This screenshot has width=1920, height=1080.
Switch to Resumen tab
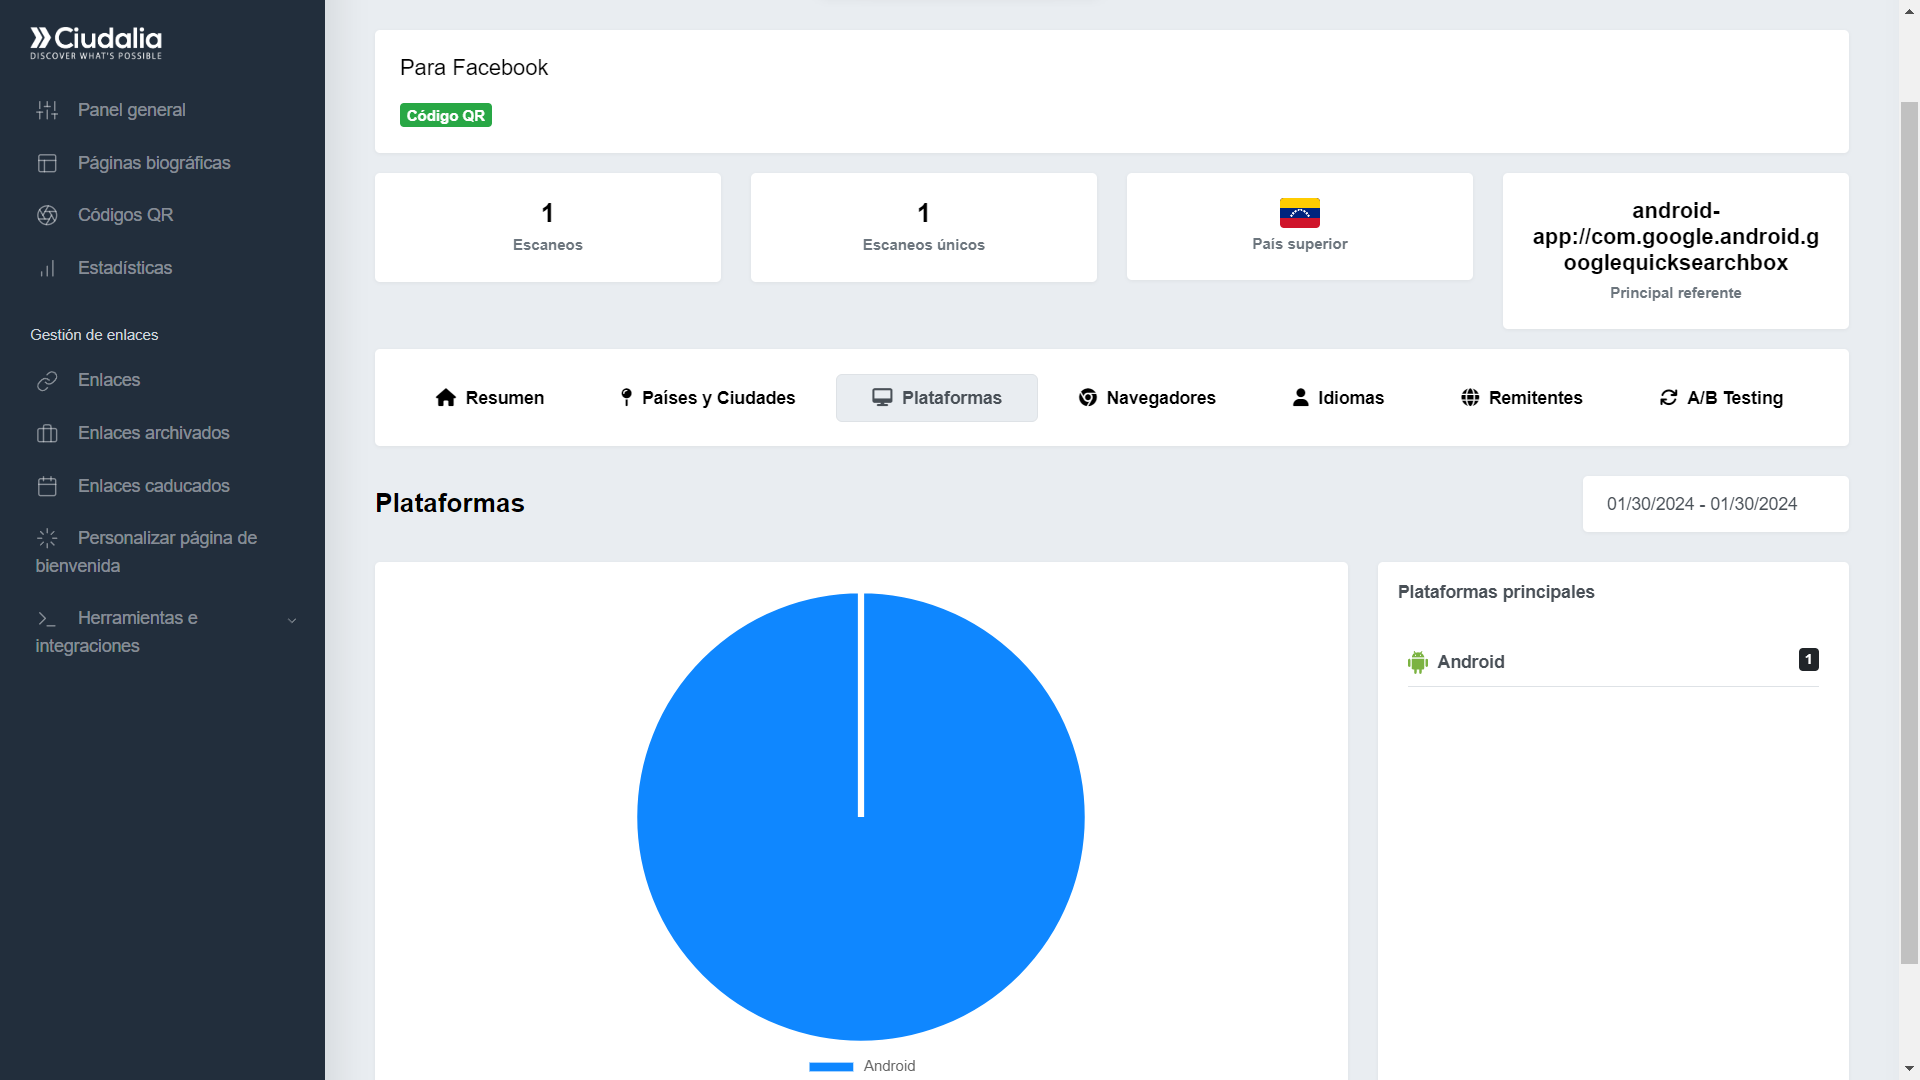coord(490,398)
